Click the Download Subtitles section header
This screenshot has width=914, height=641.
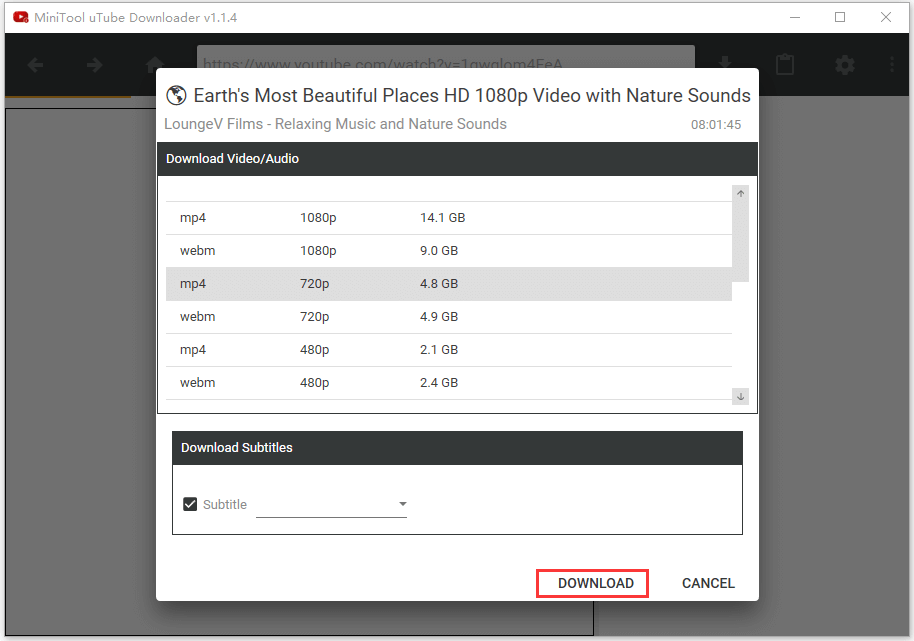pos(458,448)
